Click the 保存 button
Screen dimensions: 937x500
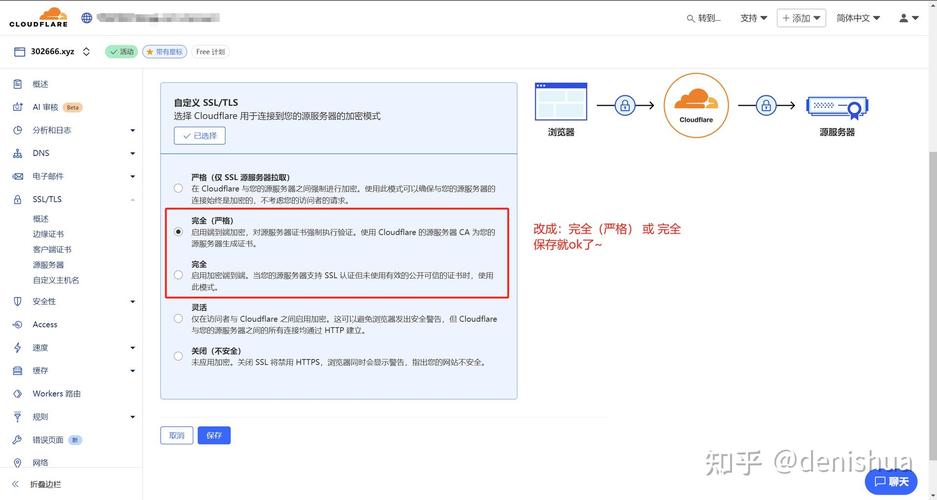(x=214, y=435)
